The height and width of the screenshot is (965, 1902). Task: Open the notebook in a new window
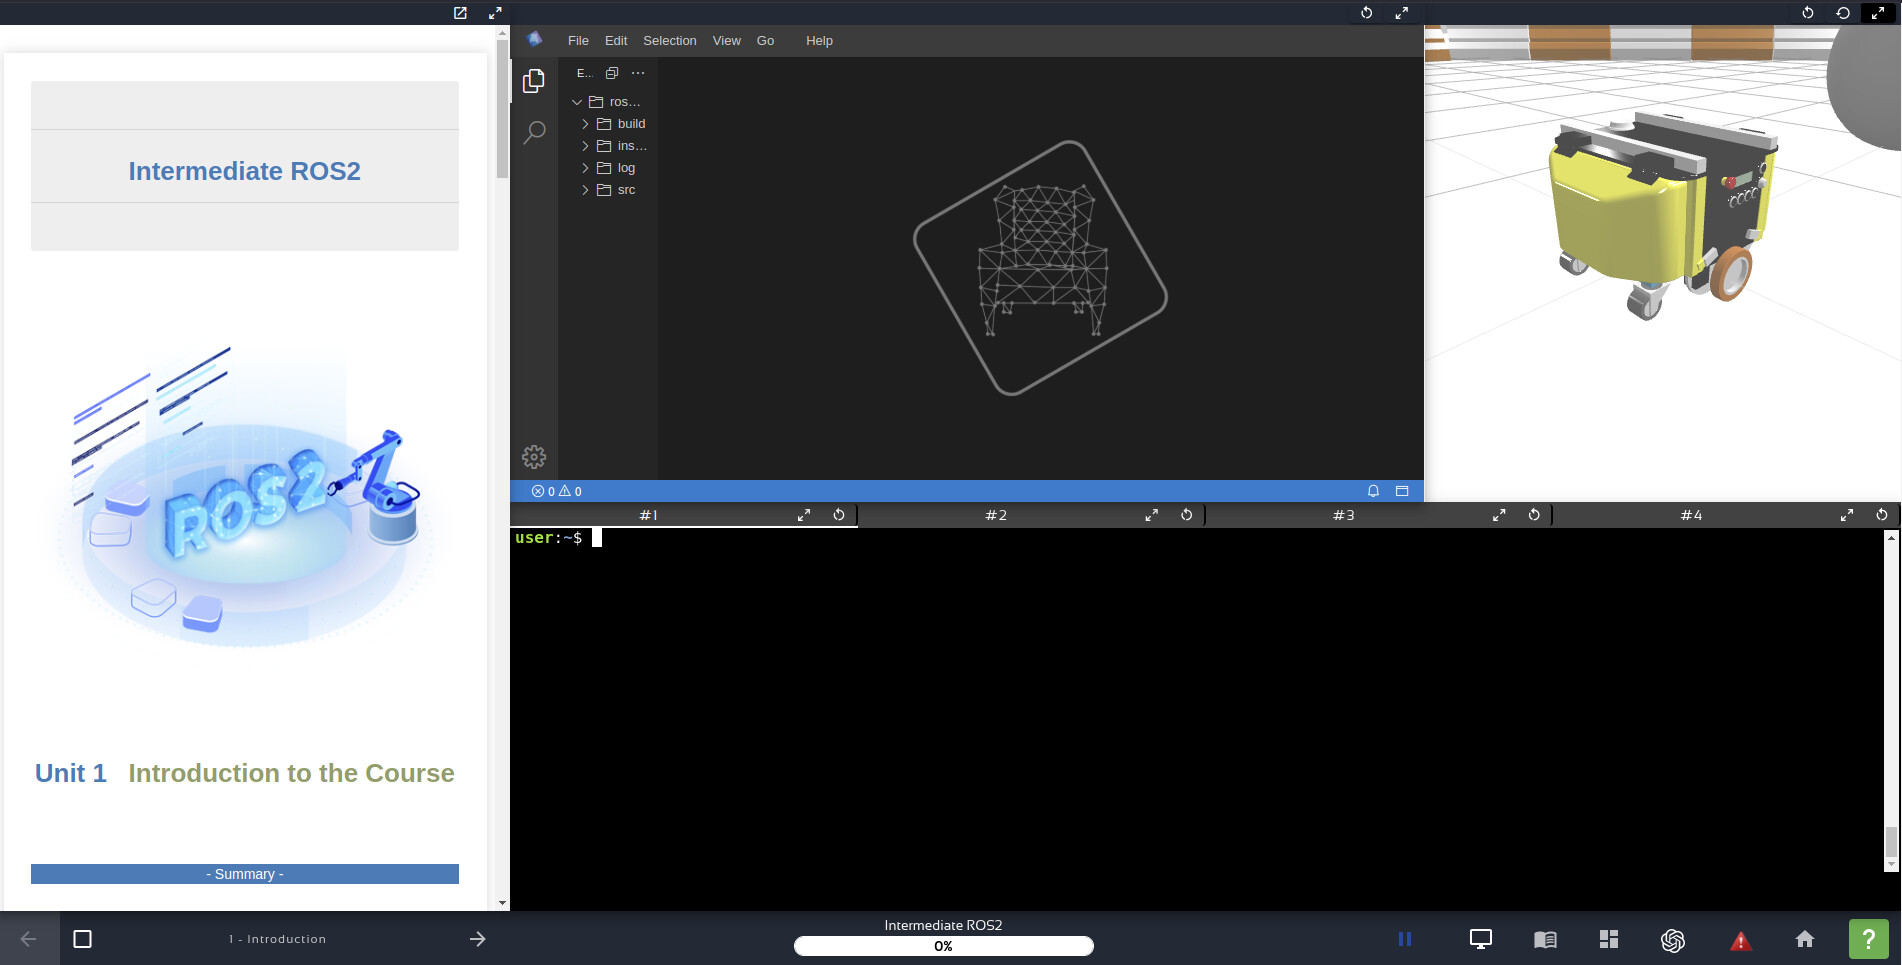[460, 13]
